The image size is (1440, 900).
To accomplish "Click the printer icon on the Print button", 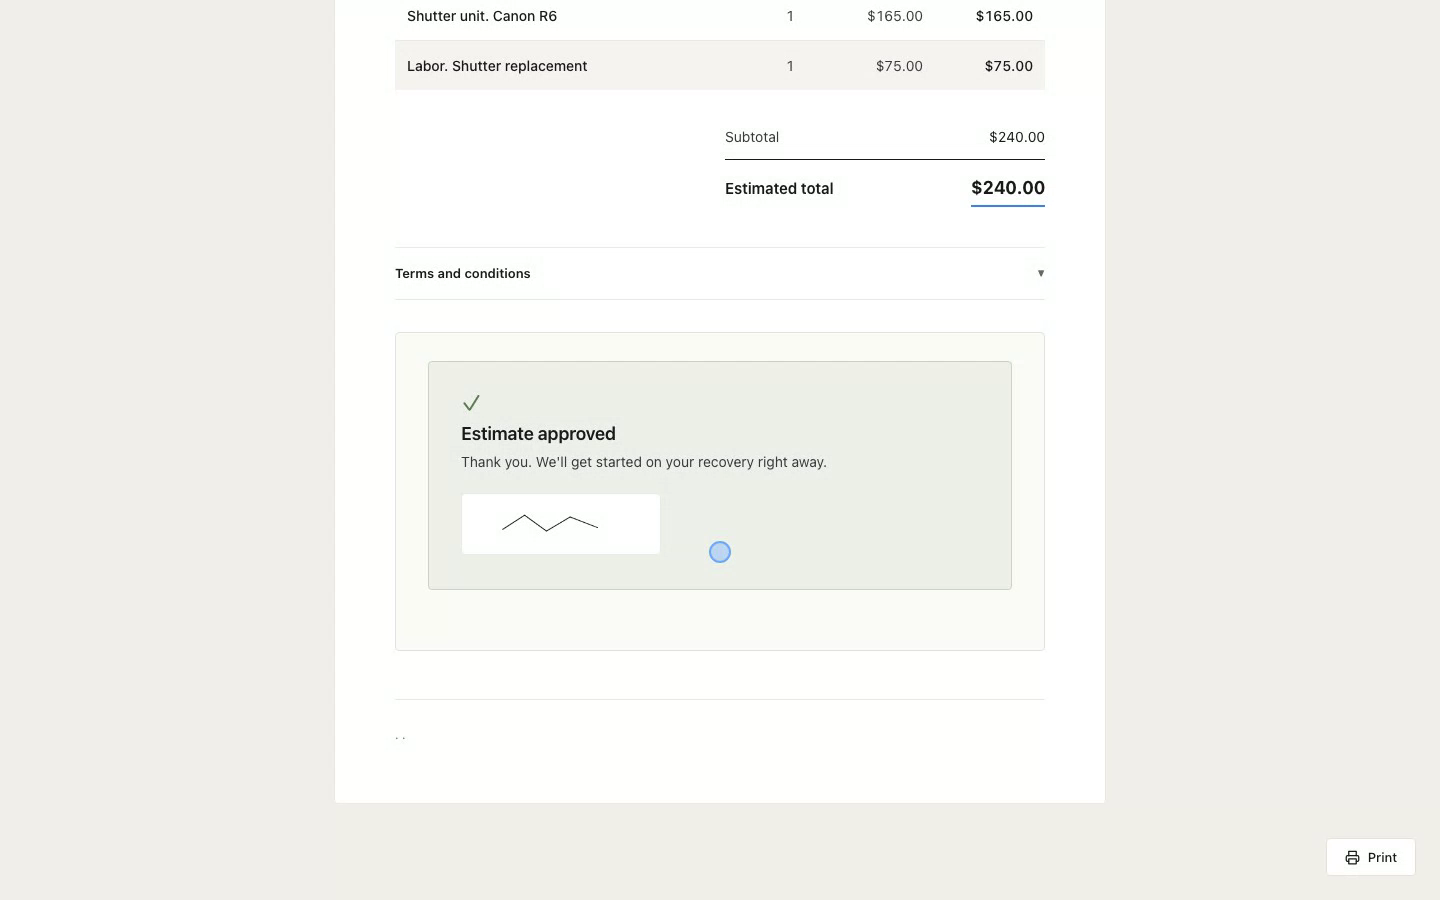I will click(1352, 858).
